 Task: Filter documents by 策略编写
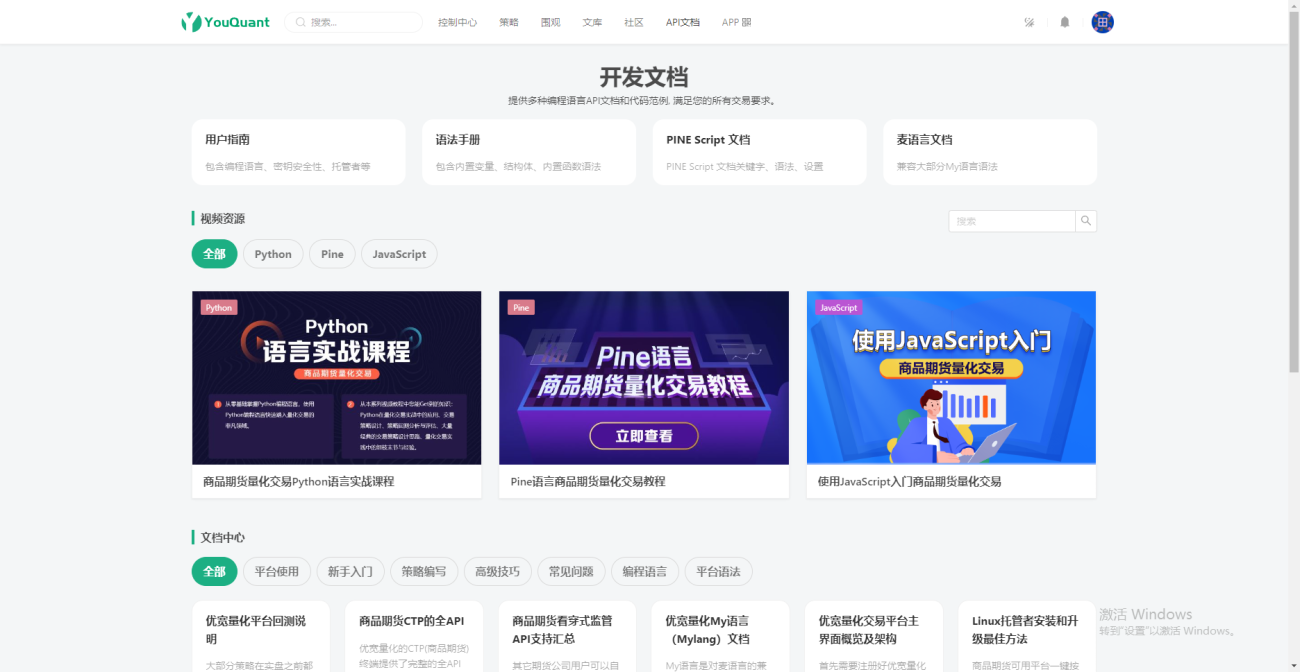(x=424, y=572)
